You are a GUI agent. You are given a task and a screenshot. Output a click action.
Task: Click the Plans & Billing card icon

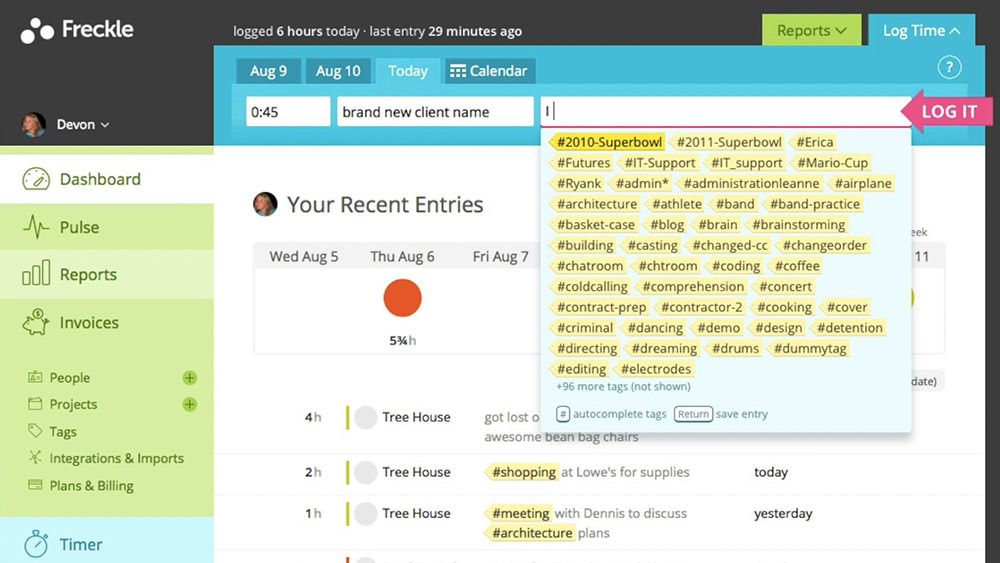[x=35, y=485]
